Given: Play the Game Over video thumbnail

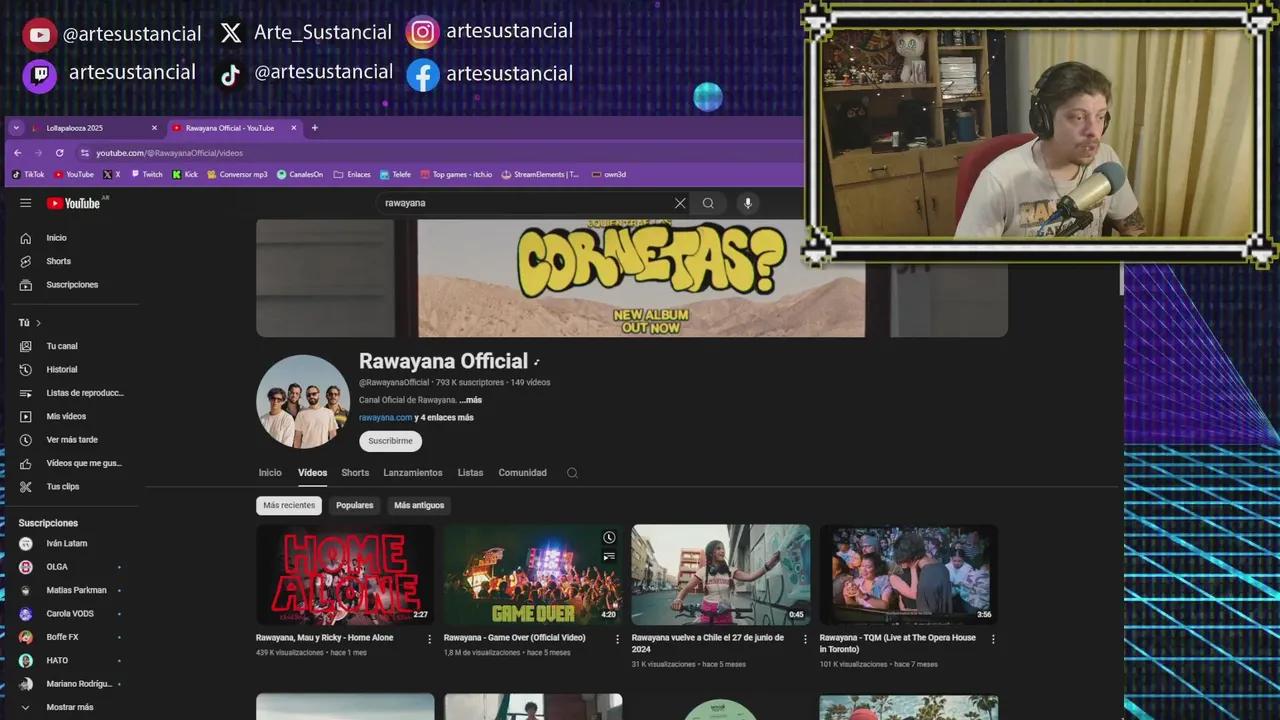Looking at the screenshot, I should 533,575.
